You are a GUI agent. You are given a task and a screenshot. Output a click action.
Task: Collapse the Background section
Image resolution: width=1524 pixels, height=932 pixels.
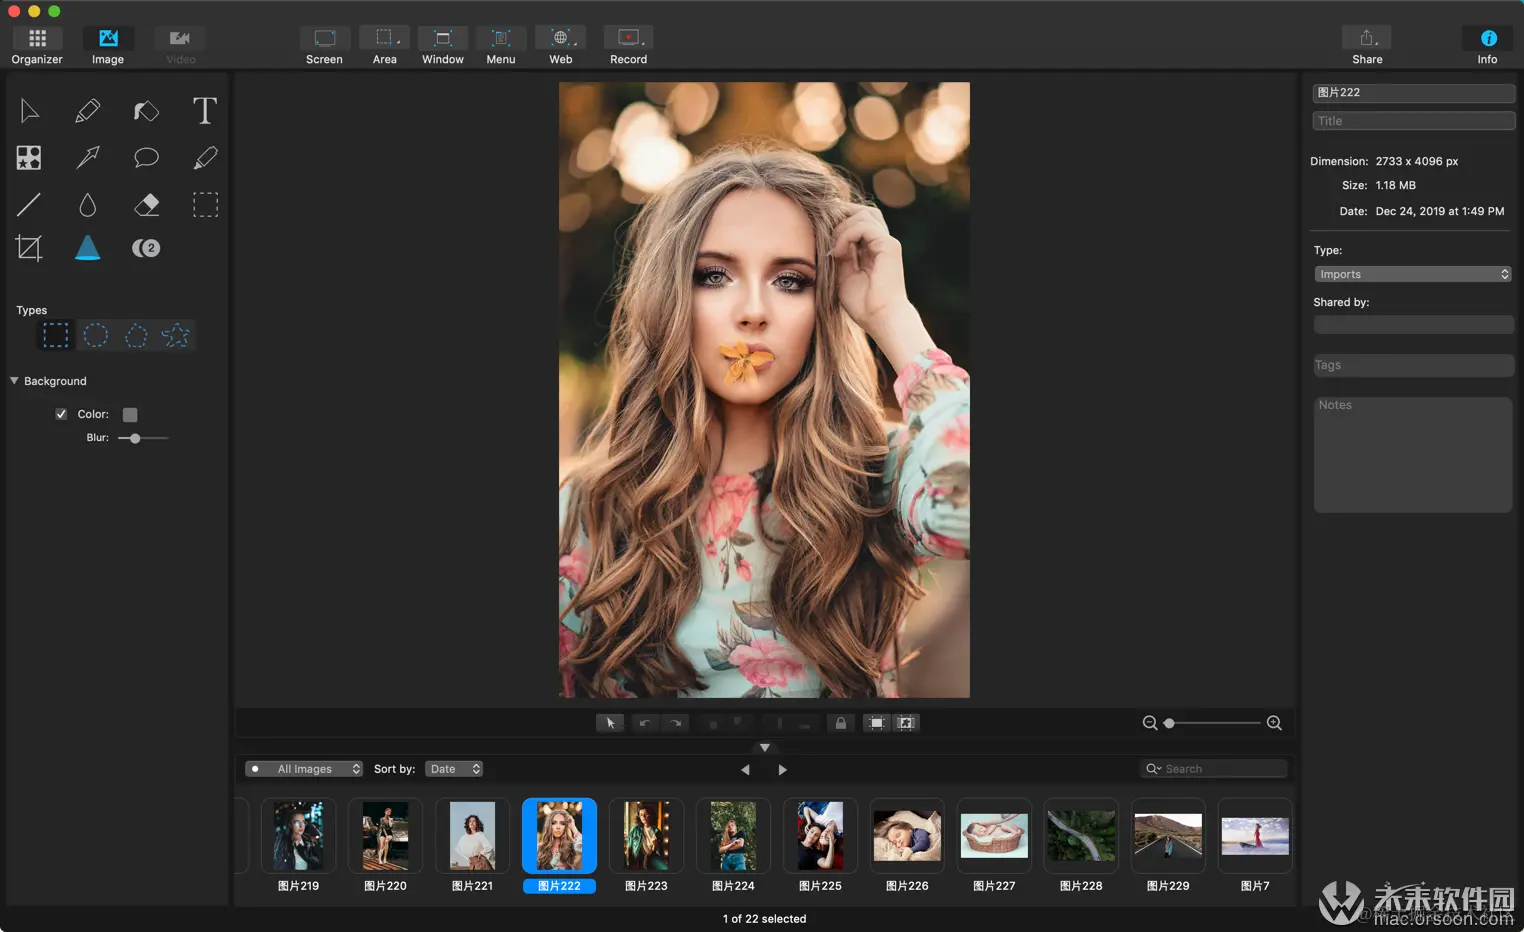coord(14,381)
